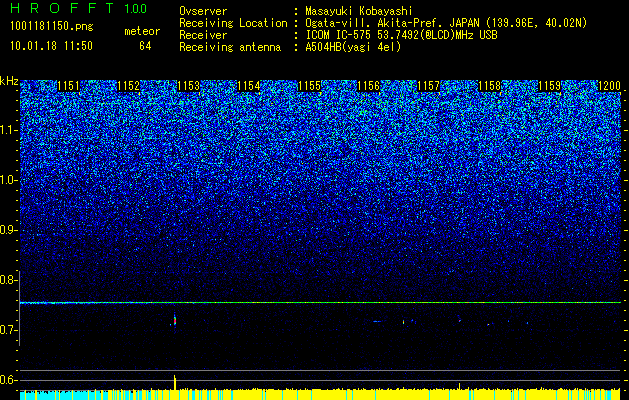Click the tall yellow level spike at 1153
This screenshot has height=400, width=629.
click(x=175, y=382)
